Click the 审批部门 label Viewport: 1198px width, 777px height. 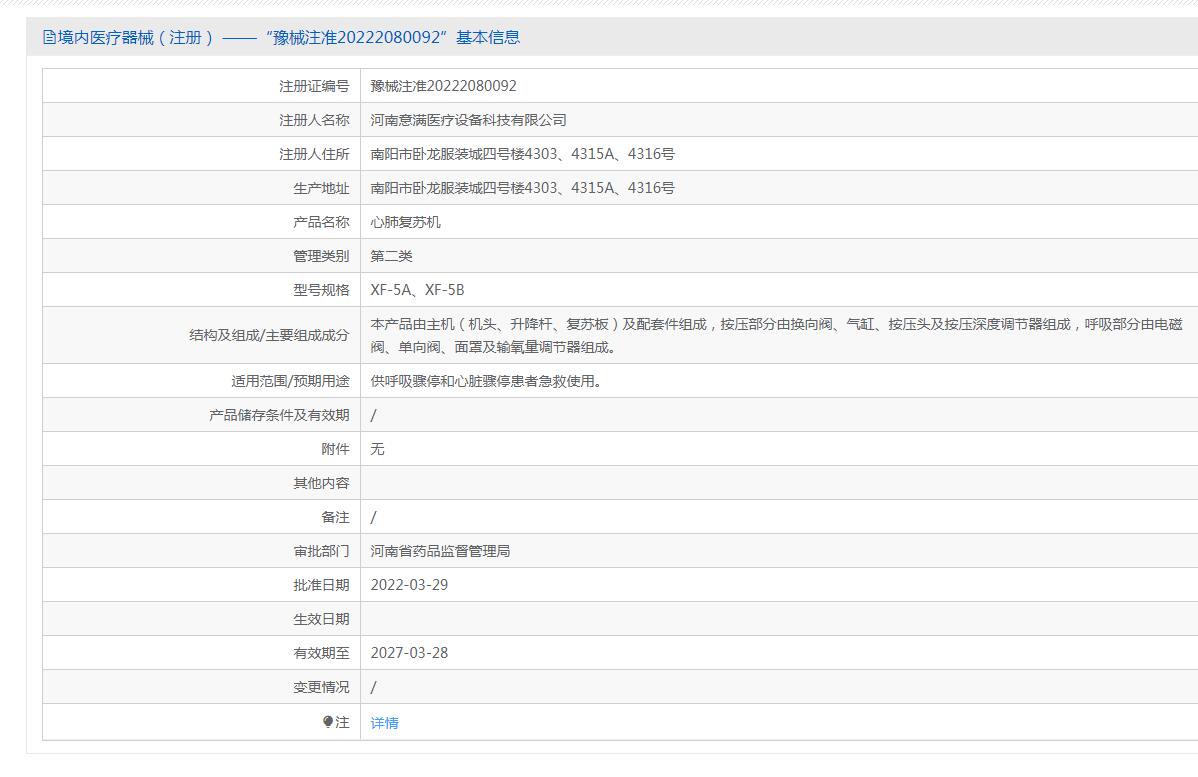click(x=321, y=551)
